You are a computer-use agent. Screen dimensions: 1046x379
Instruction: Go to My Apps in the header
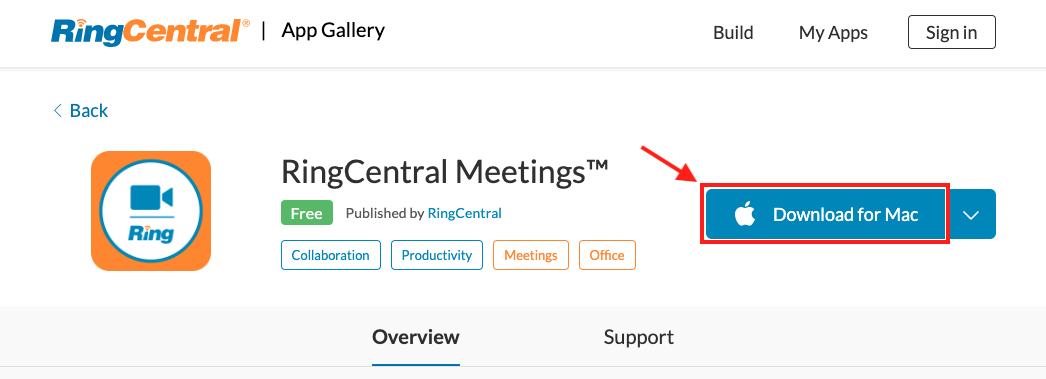[833, 33]
